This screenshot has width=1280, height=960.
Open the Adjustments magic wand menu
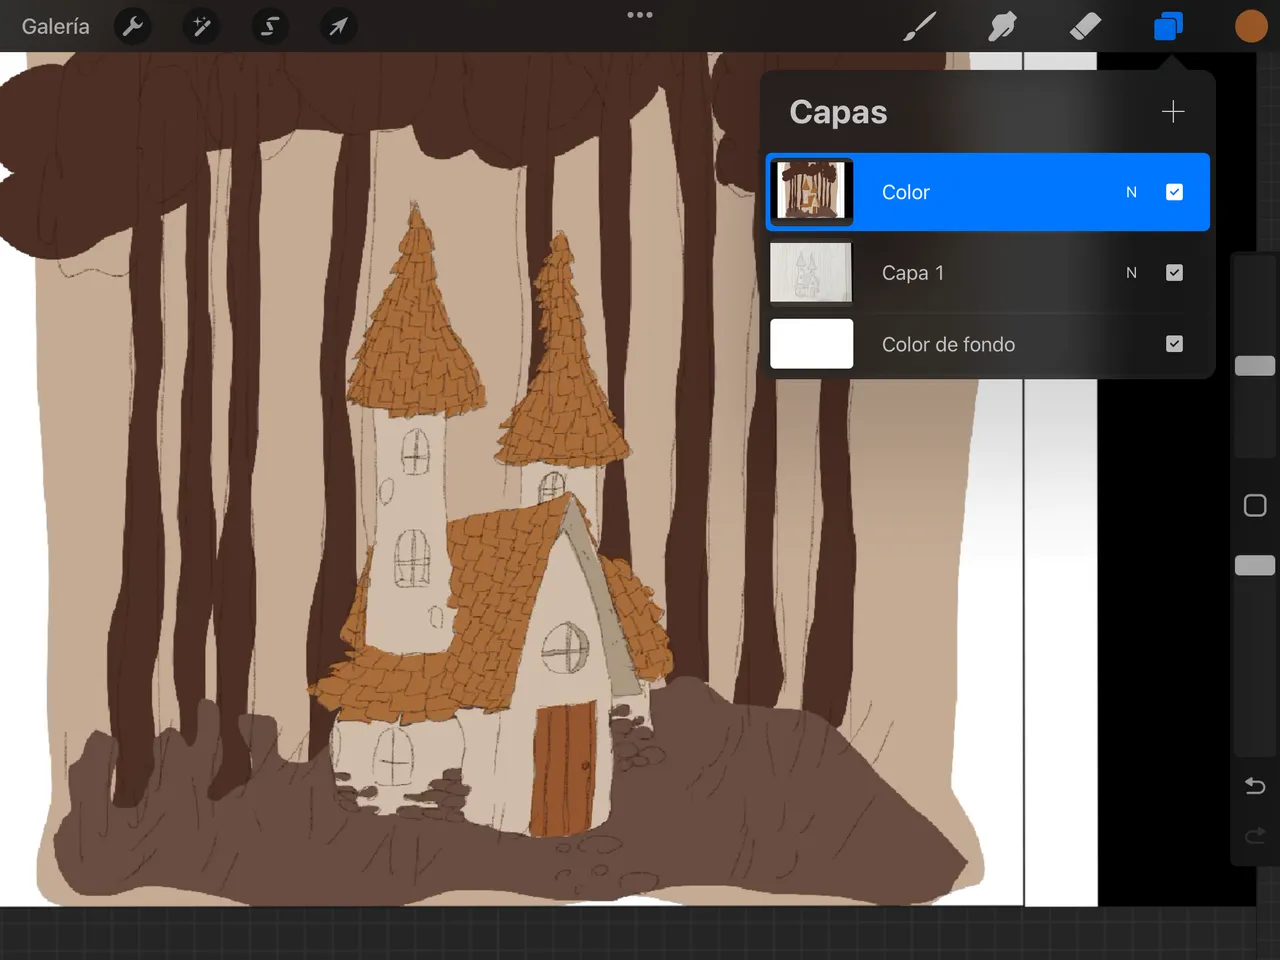pos(201,26)
